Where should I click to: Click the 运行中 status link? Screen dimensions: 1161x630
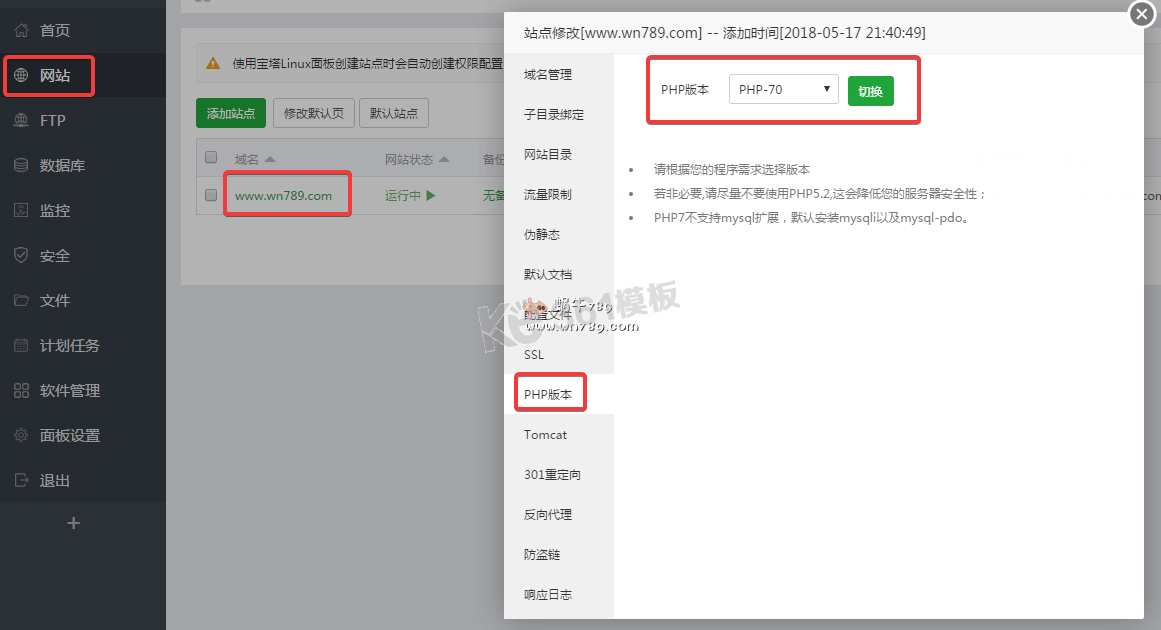tap(403, 195)
